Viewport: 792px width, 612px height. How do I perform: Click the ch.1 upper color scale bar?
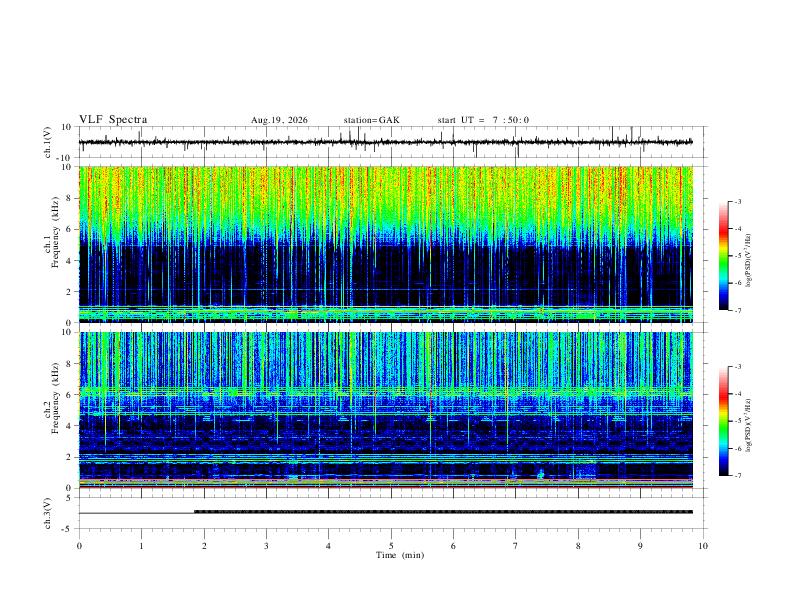coord(723,256)
